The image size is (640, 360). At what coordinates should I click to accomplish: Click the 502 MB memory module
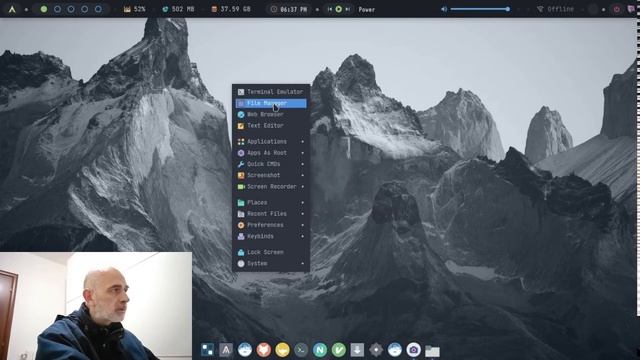(x=178, y=9)
